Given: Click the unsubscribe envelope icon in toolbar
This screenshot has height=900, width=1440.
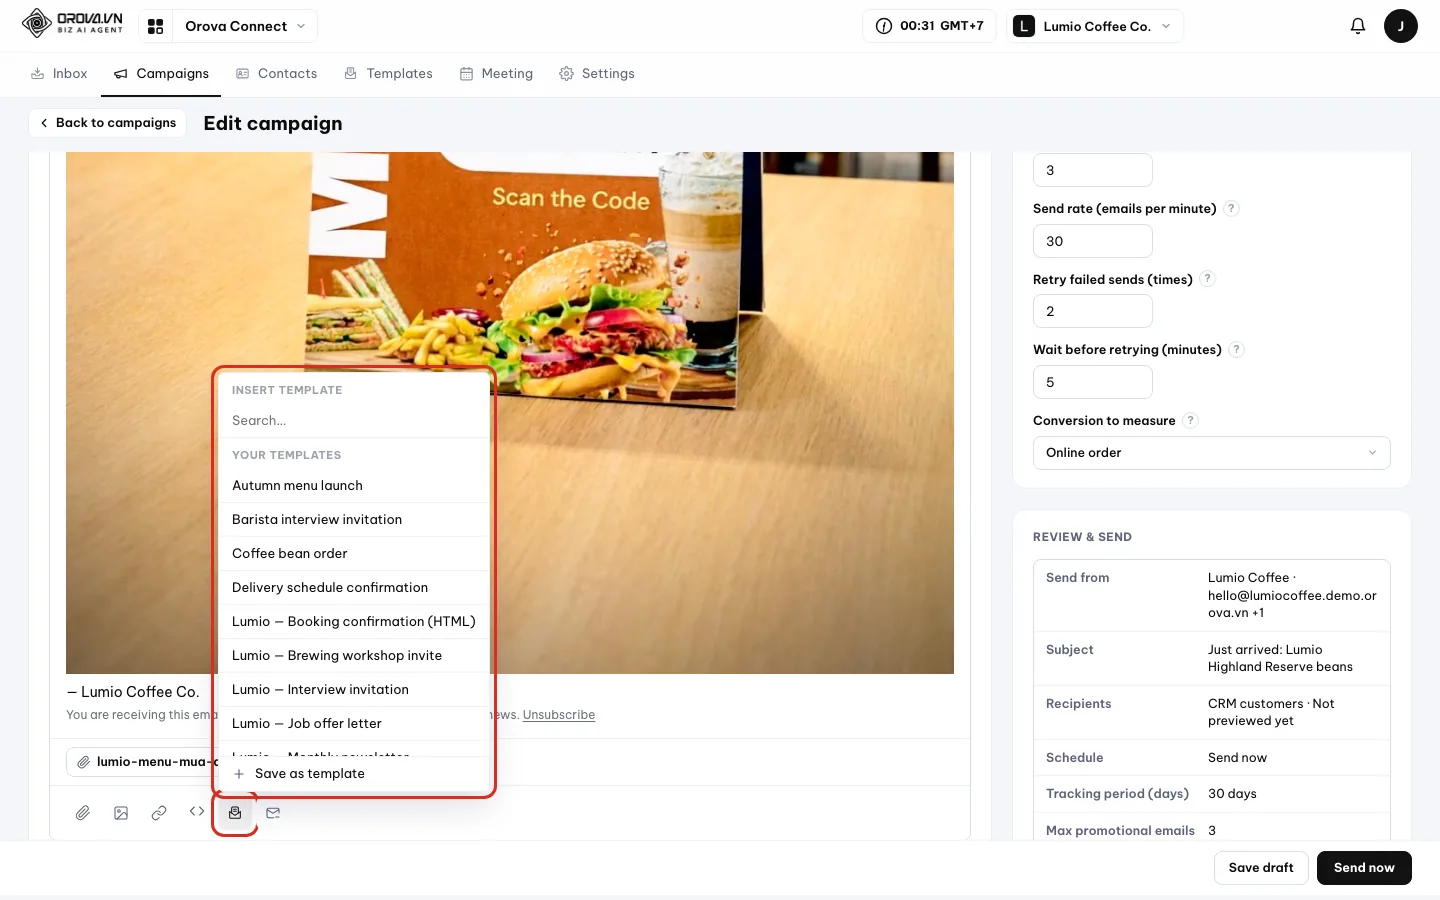Looking at the screenshot, I should point(273,813).
